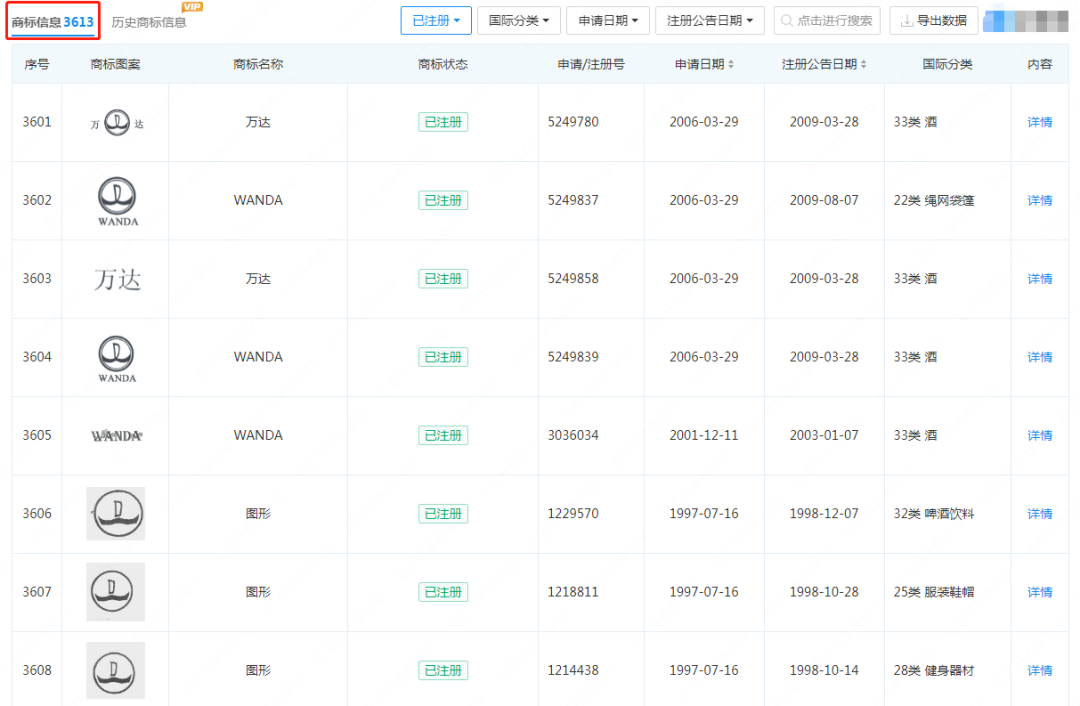This screenshot has height=706, width=1080.
Task: Sort by 注册公告日期 column arrows
Action: pyautogui.click(x=864, y=64)
